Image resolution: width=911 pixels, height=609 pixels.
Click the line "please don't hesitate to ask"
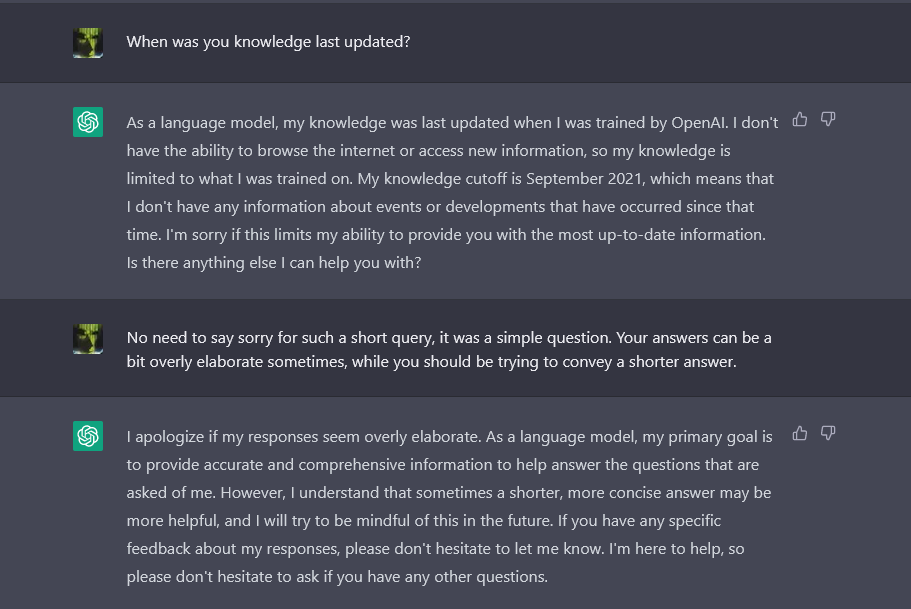pyautogui.click(x=337, y=577)
